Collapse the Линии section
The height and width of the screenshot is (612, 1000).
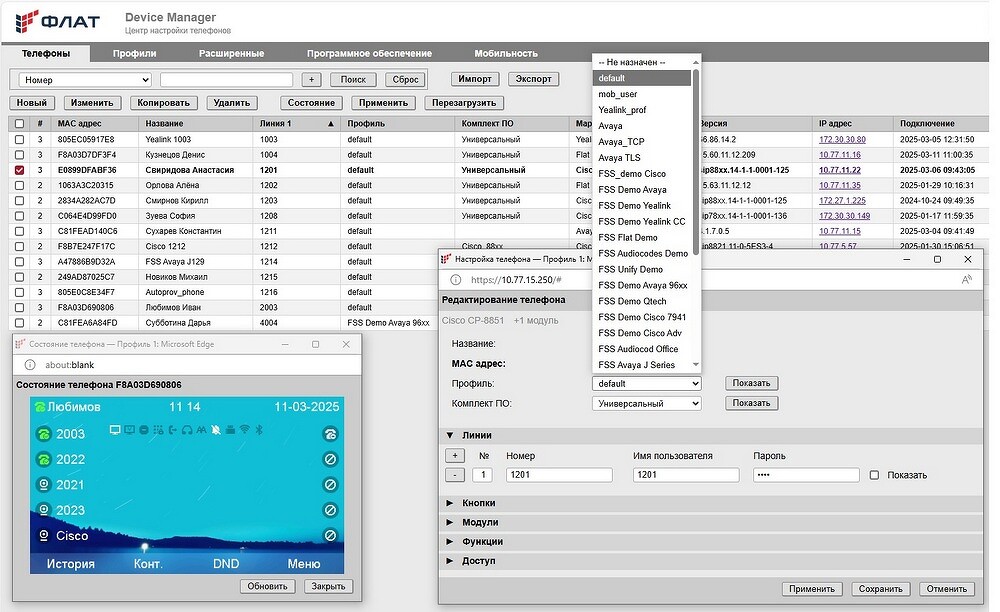click(450, 435)
